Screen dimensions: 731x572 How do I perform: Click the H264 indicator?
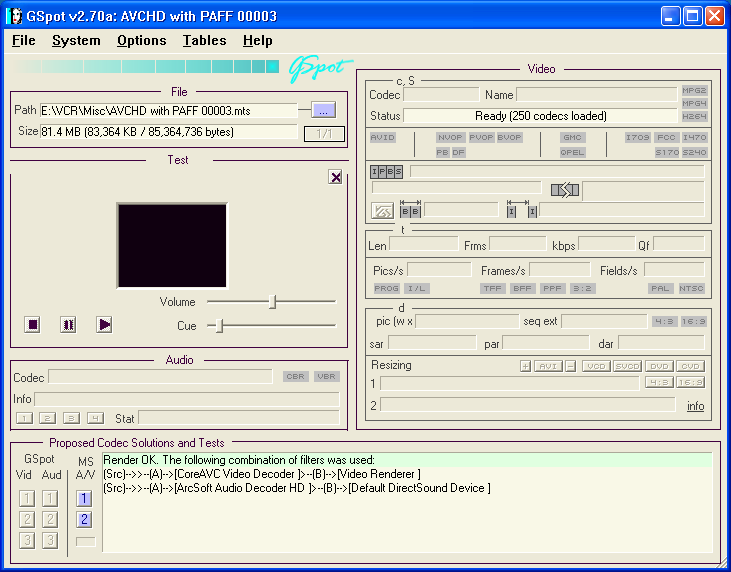click(x=694, y=117)
